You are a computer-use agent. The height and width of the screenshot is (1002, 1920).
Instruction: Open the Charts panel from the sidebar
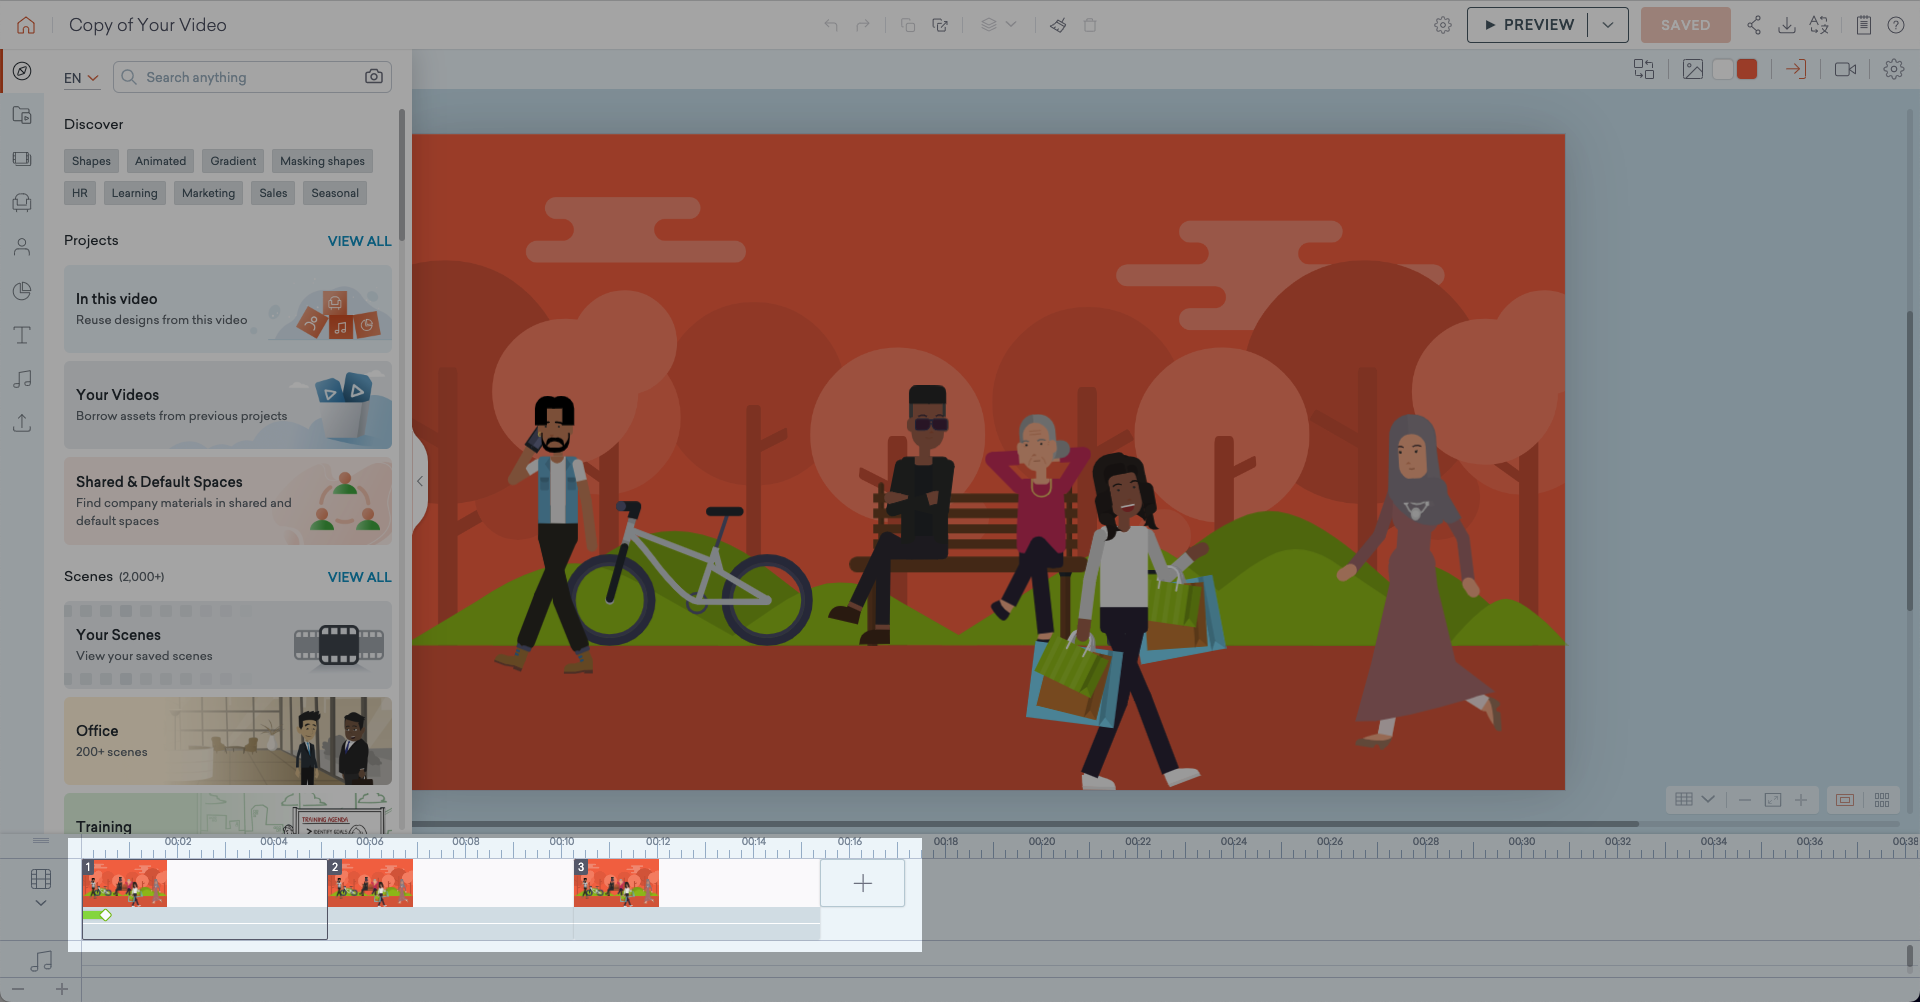pos(22,291)
